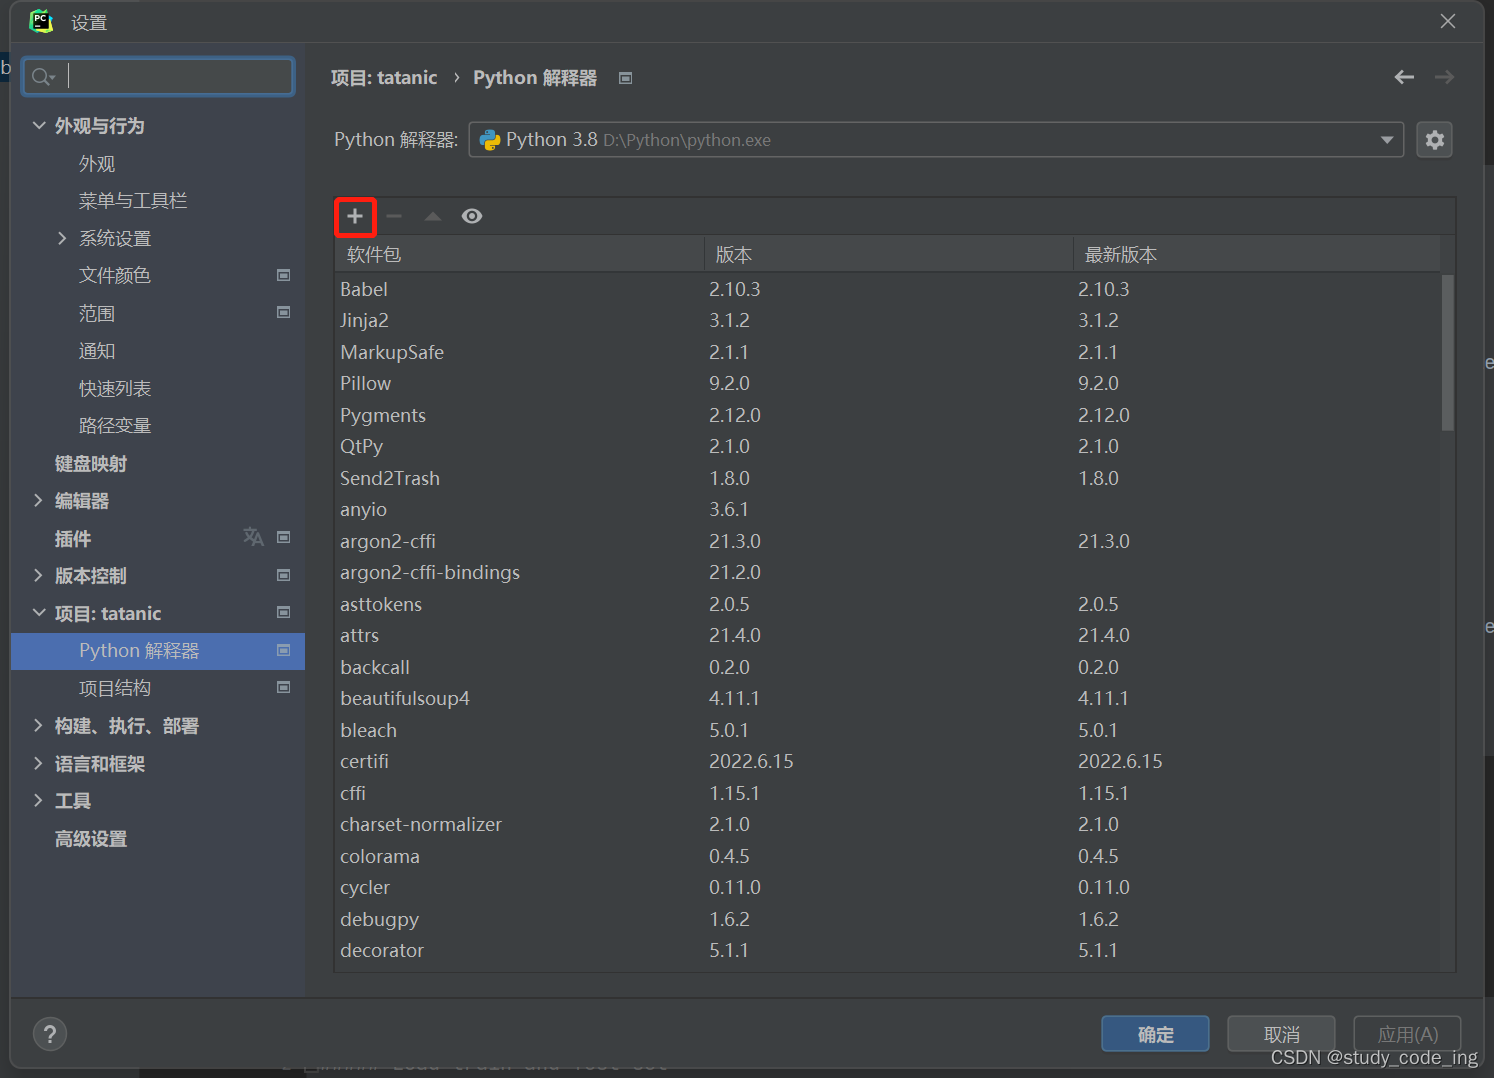Select the Babel package row
This screenshot has width=1494, height=1078.
pos(888,289)
